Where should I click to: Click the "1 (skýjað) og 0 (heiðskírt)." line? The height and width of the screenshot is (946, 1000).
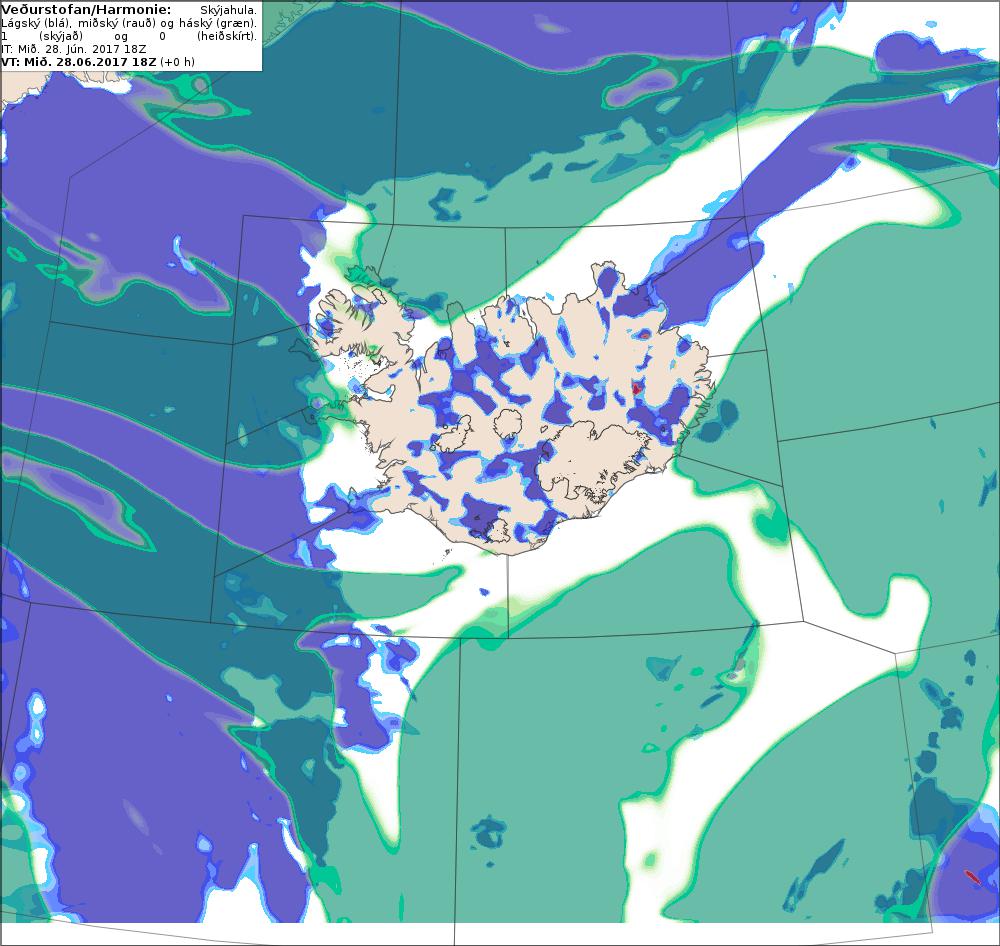click(129, 36)
